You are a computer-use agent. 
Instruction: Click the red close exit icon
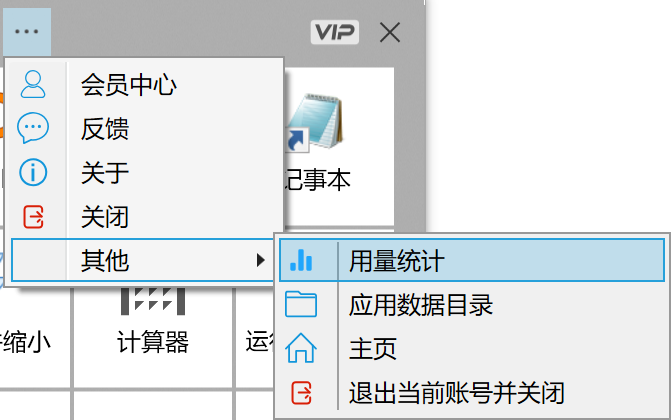tap(33, 217)
